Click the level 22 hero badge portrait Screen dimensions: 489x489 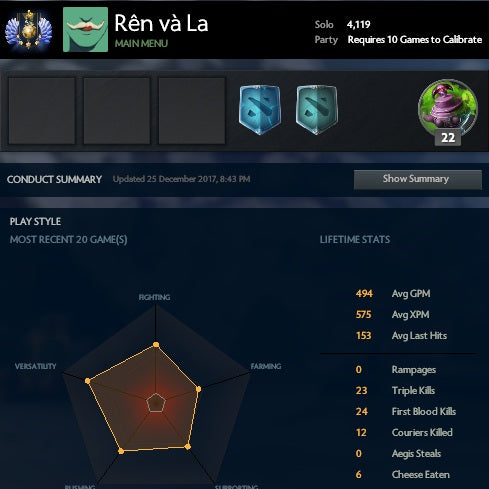click(448, 112)
